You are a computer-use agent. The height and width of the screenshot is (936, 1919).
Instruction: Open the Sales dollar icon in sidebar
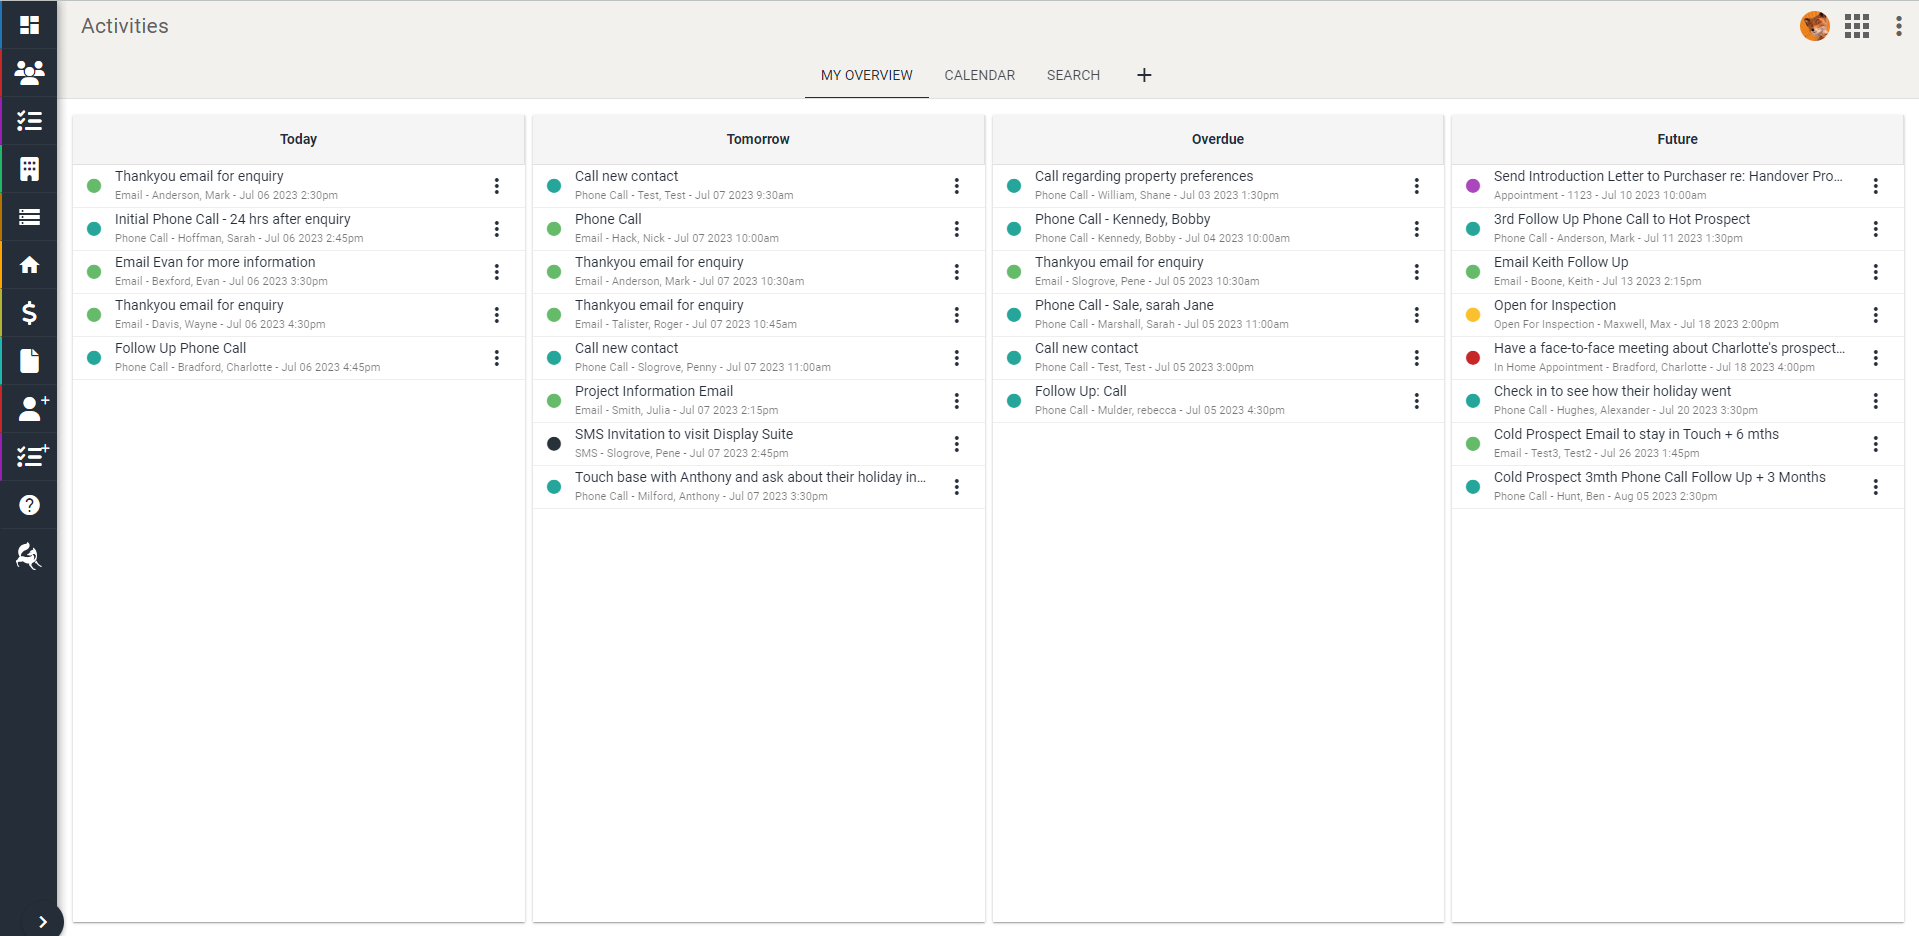click(29, 313)
